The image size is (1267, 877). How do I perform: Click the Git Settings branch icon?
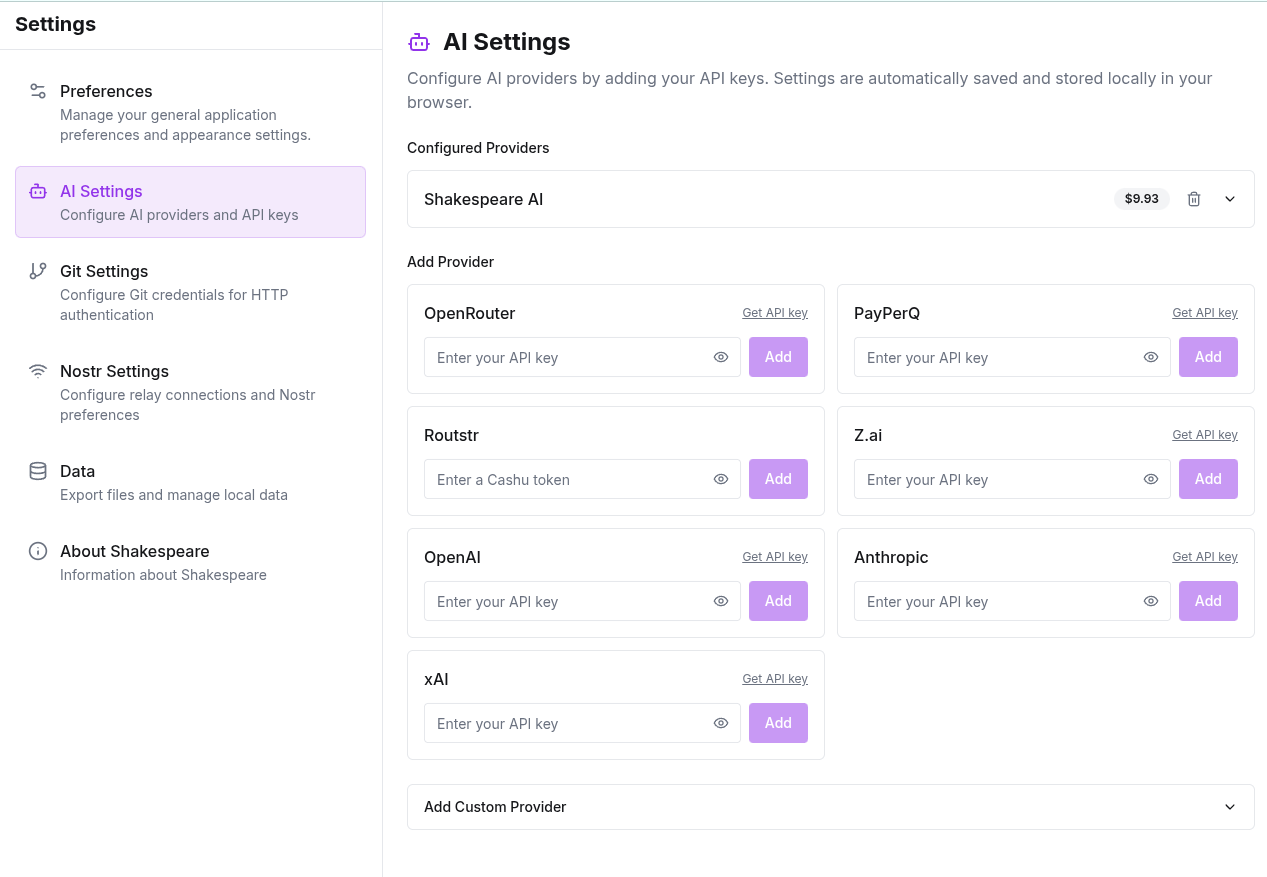[37, 270]
